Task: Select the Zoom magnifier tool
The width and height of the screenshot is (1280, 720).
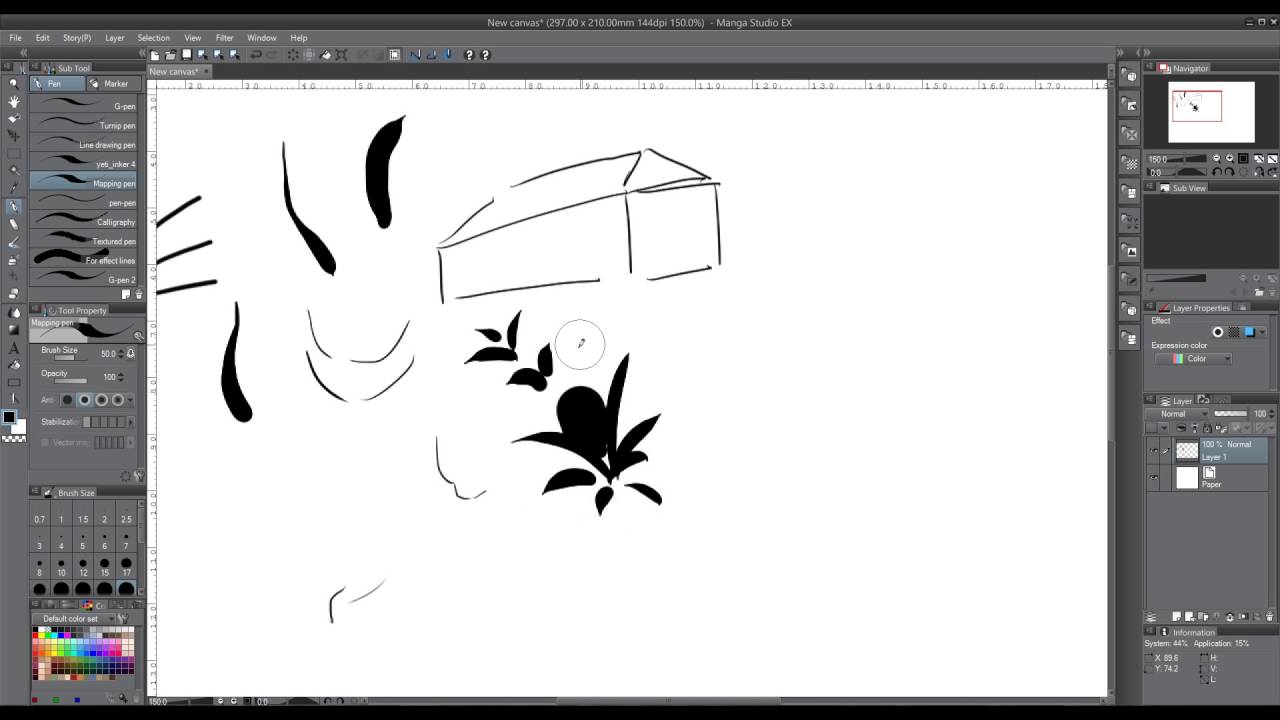Action: point(14,84)
